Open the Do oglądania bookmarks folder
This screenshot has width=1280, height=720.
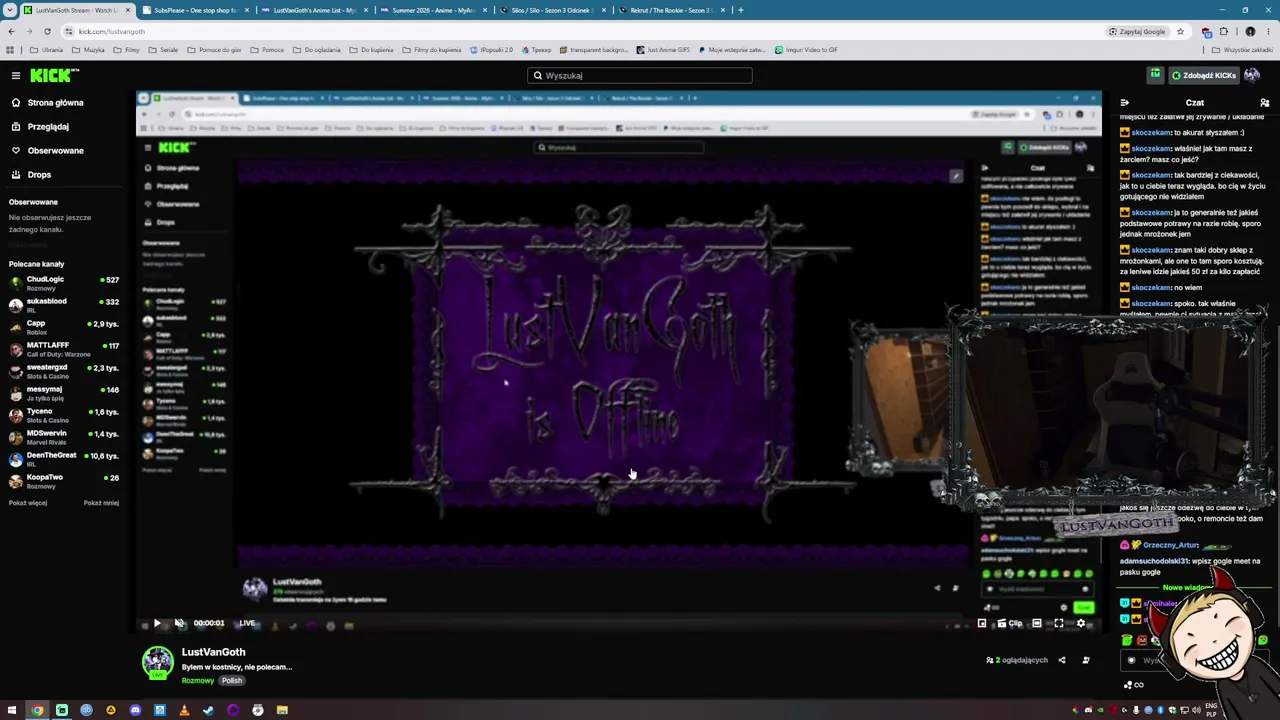[317, 50]
